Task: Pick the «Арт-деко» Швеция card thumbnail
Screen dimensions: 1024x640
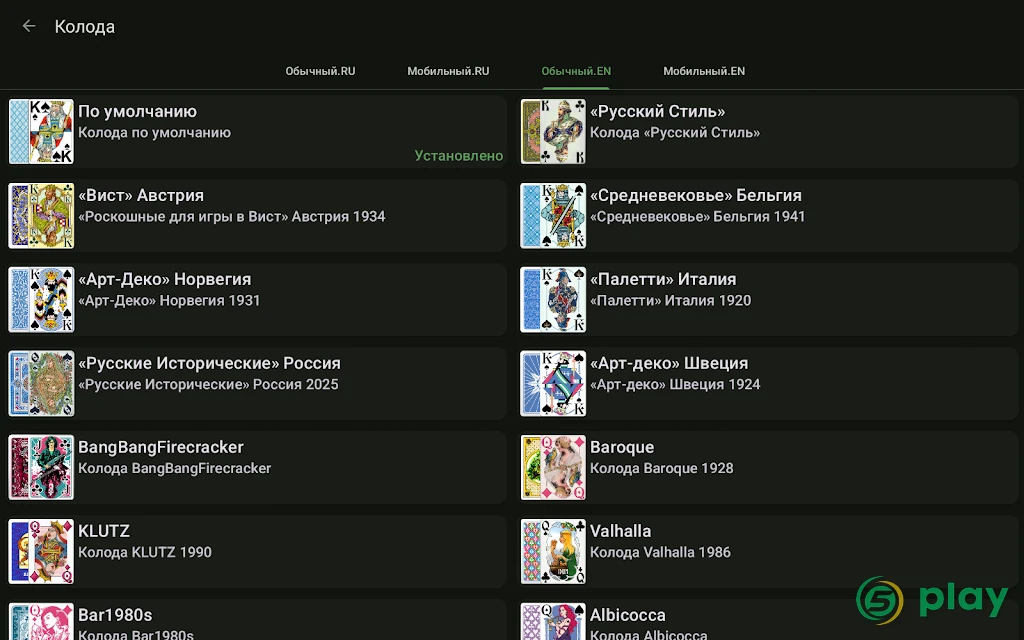Action: click(x=553, y=383)
